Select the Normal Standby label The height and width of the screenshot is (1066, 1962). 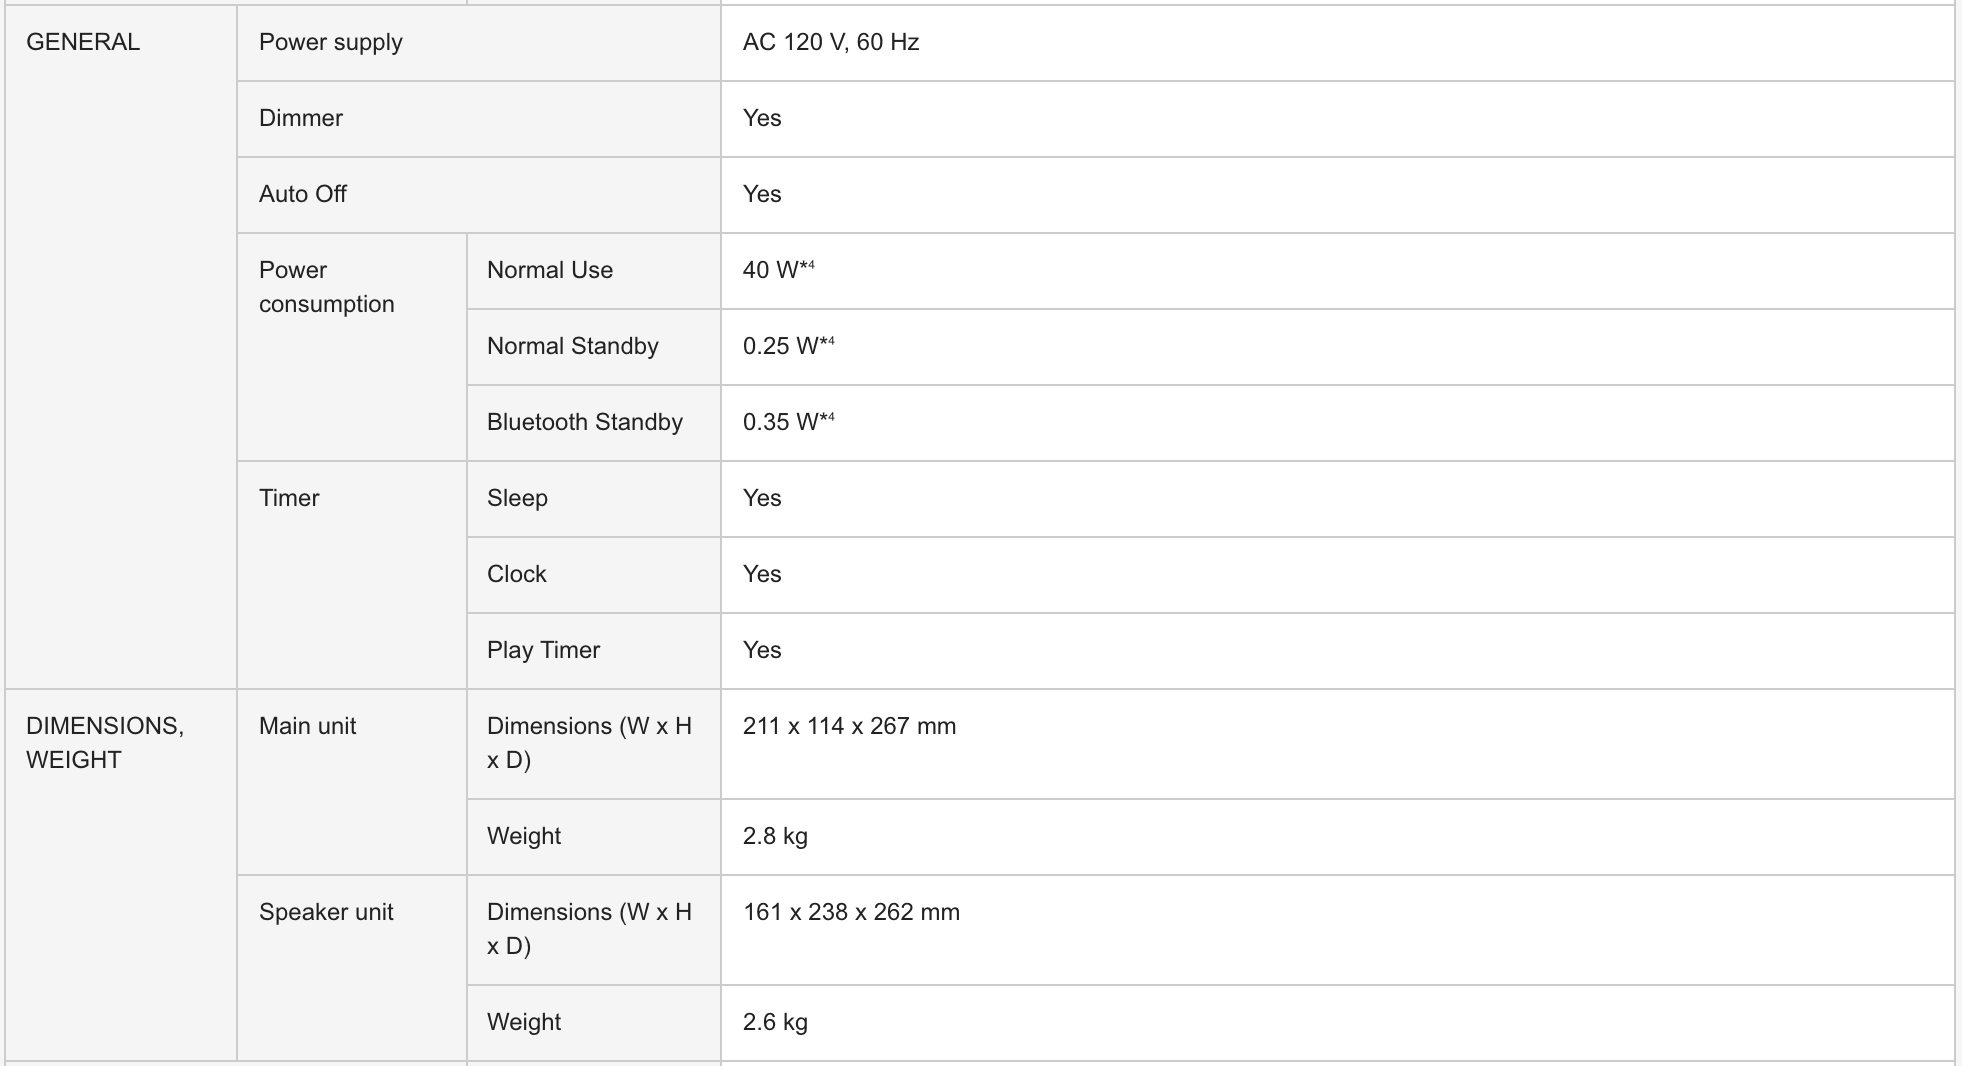[573, 346]
